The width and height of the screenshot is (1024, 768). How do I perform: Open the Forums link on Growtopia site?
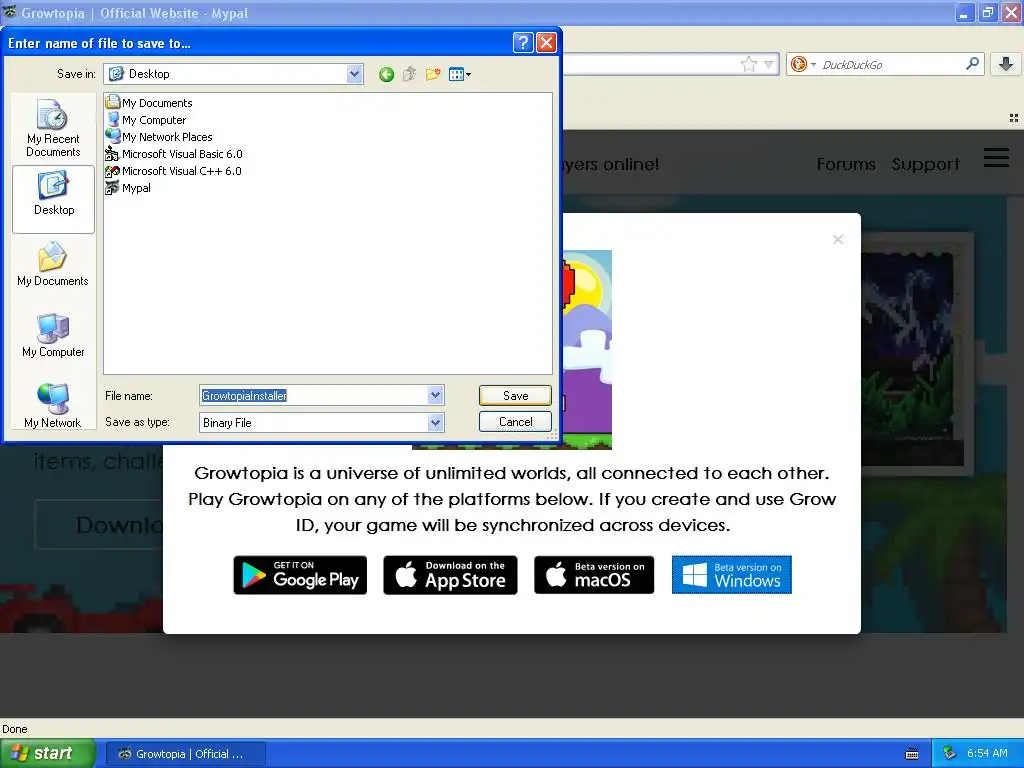coord(846,164)
